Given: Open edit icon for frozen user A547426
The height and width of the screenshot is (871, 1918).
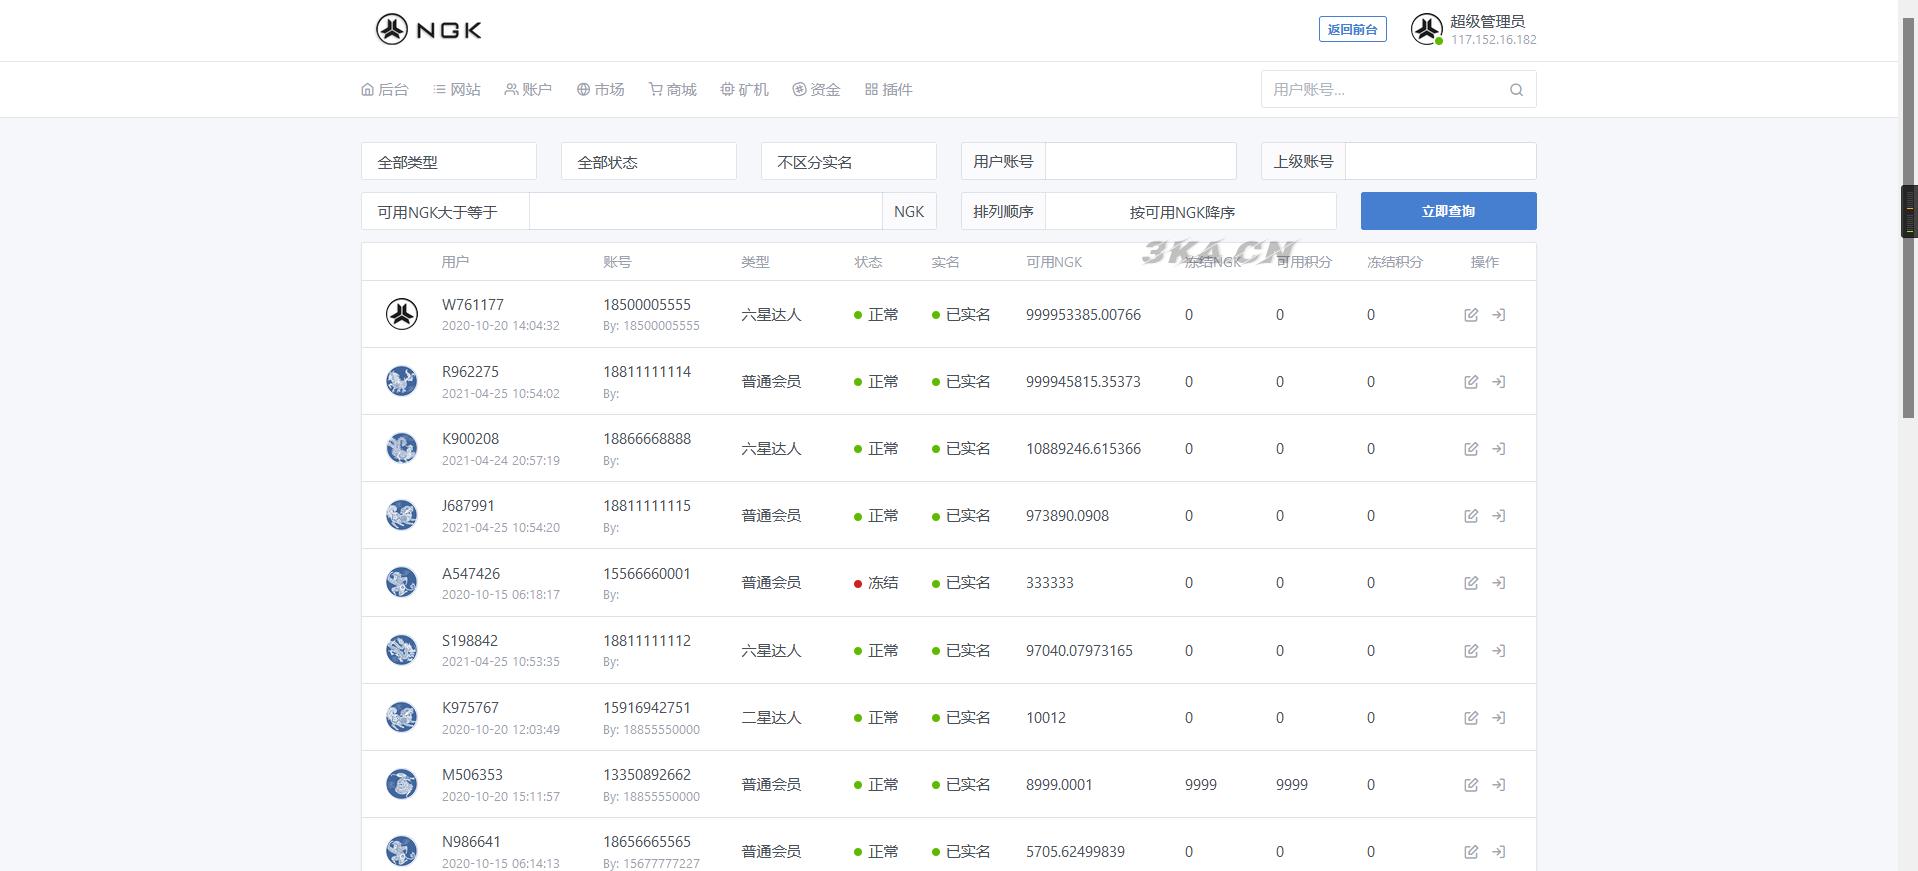Looking at the screenshot, I should point(1471,583).
